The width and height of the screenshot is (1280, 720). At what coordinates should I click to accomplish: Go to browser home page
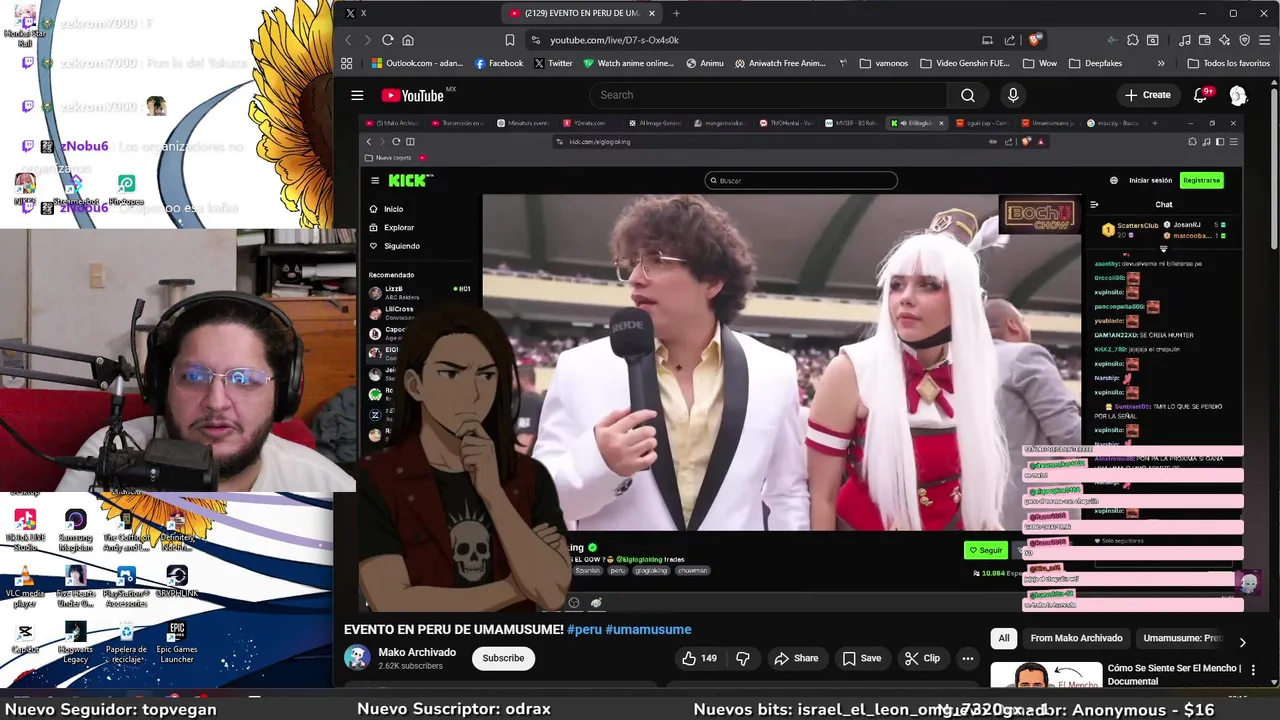click(x=408, y=40)
